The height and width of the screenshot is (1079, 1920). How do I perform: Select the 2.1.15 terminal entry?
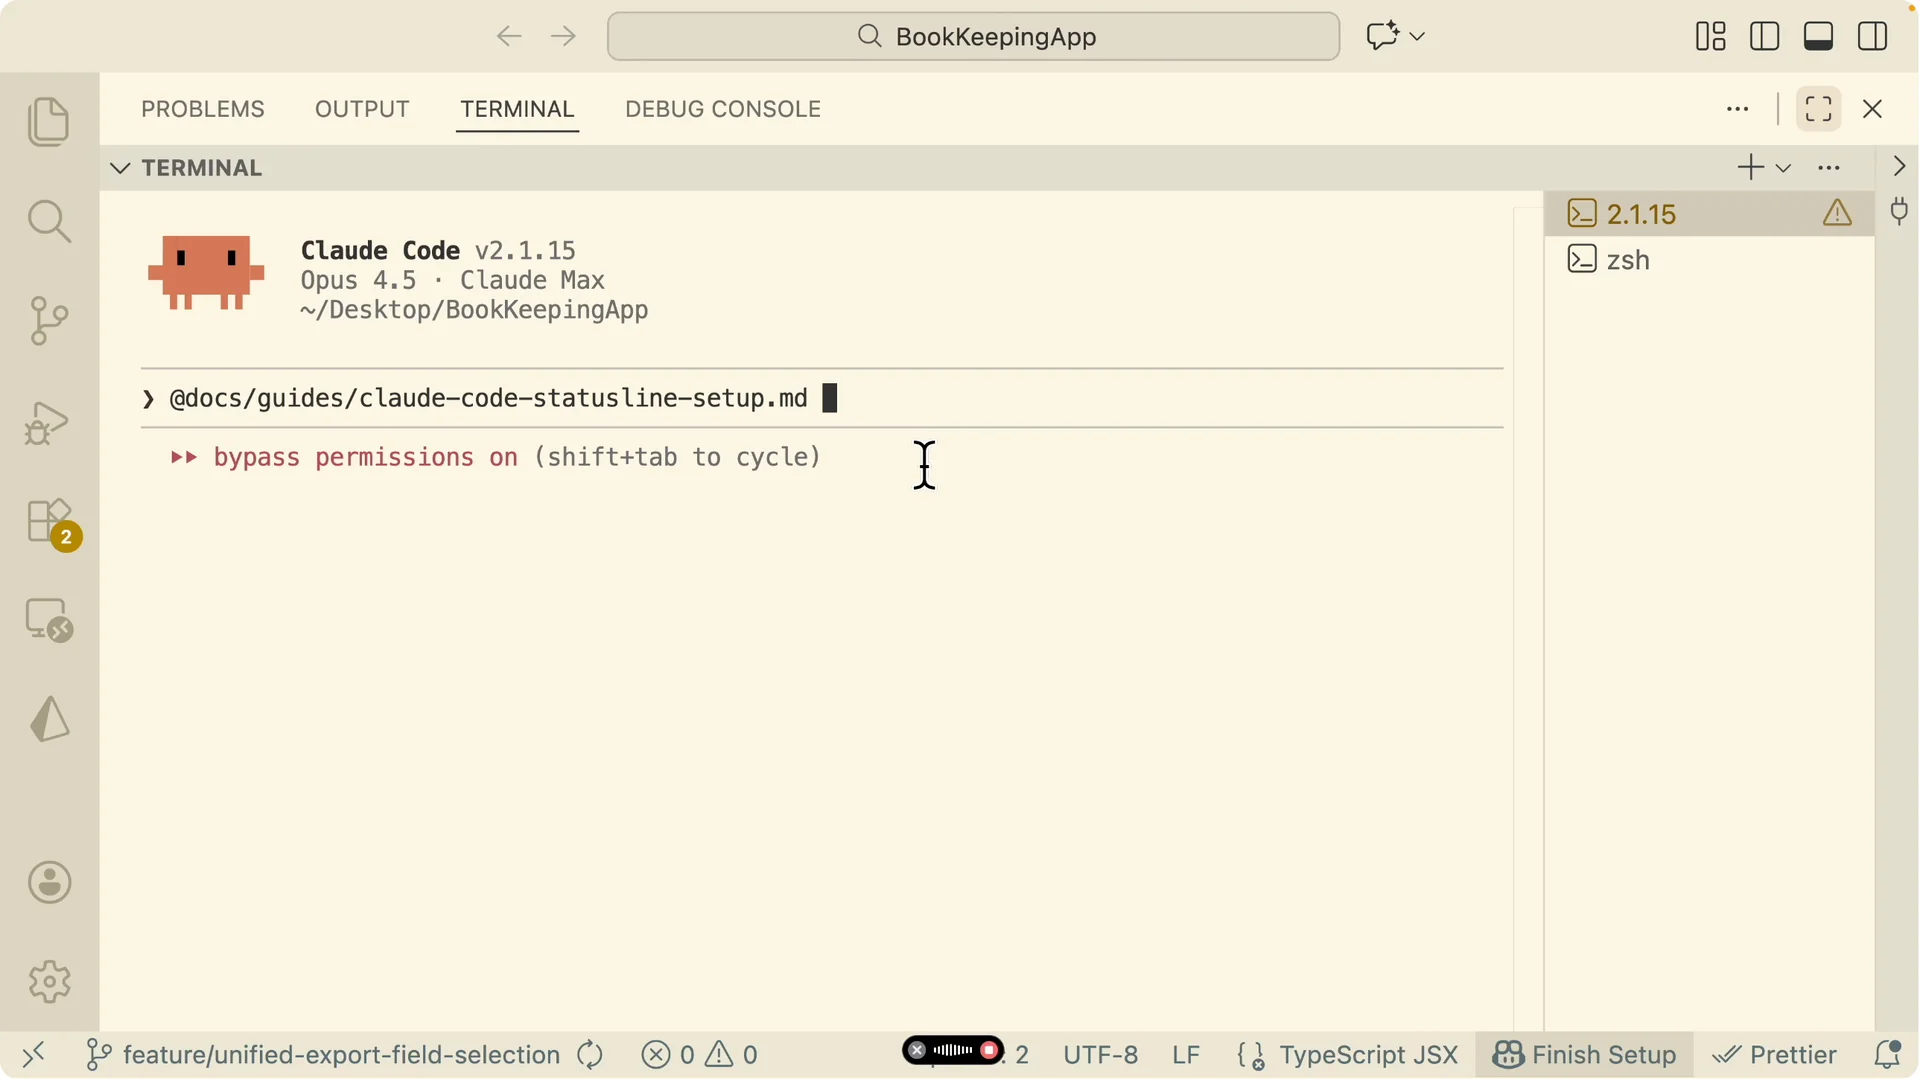click(x=1709, y=214)
